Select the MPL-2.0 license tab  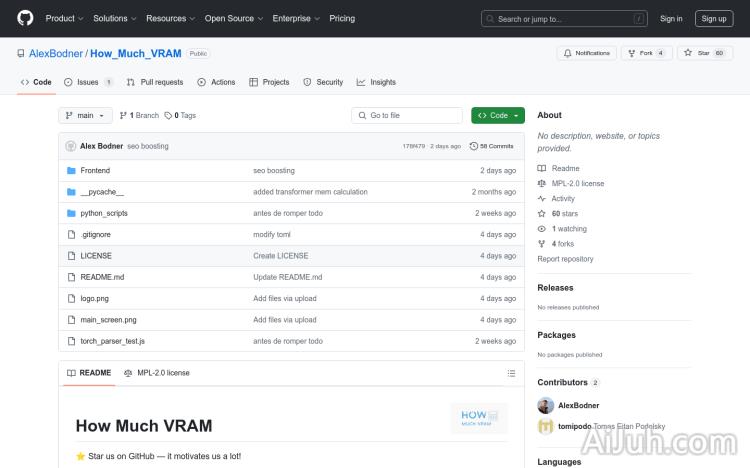(157, 373)
